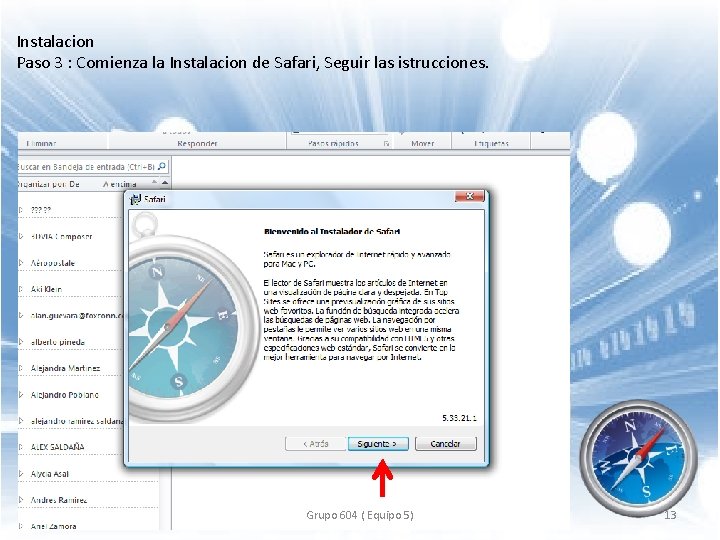720x540 pixels.
Task: Click the Eliminar ribbon group label
Action: (41, 143)
